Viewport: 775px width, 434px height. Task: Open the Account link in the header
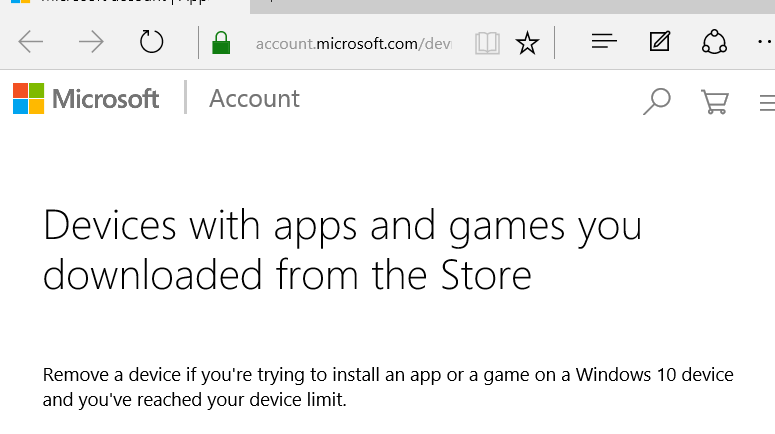tap(254, 98)
